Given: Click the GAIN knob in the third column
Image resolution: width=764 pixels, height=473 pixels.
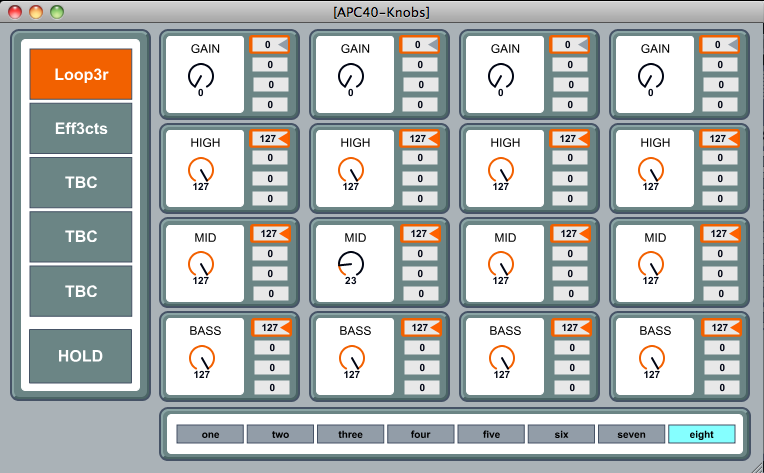Looking at the screenshot, I should [501, 76].
